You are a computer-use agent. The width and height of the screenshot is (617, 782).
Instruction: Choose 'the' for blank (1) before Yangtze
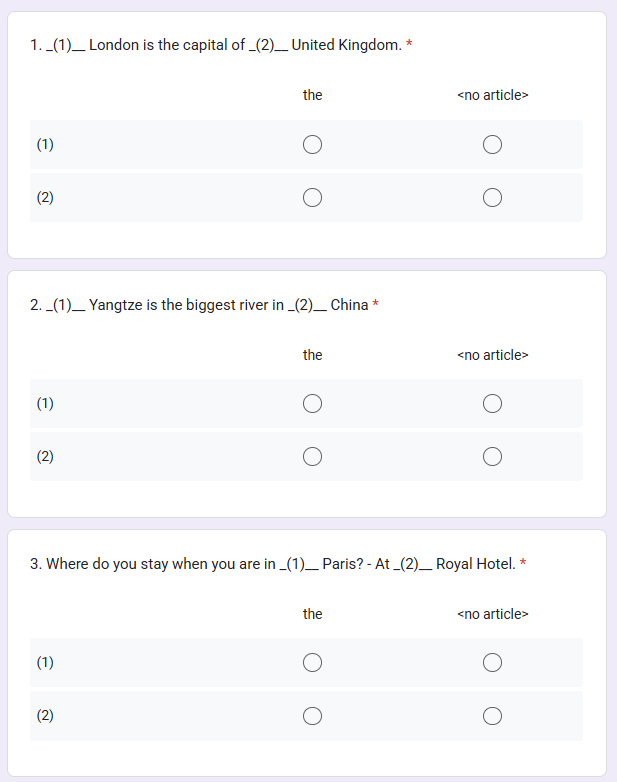point(312,404)
